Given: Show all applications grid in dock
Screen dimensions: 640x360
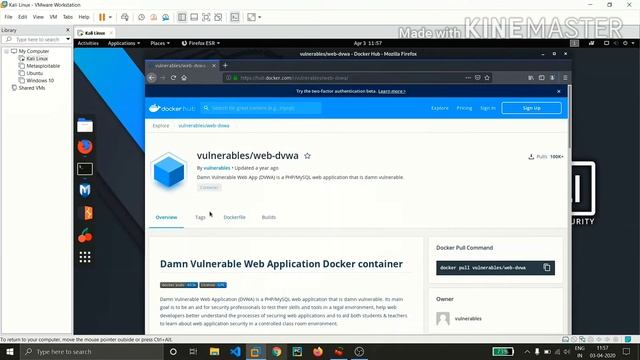Looking at the screenshot, I should 85,257.
